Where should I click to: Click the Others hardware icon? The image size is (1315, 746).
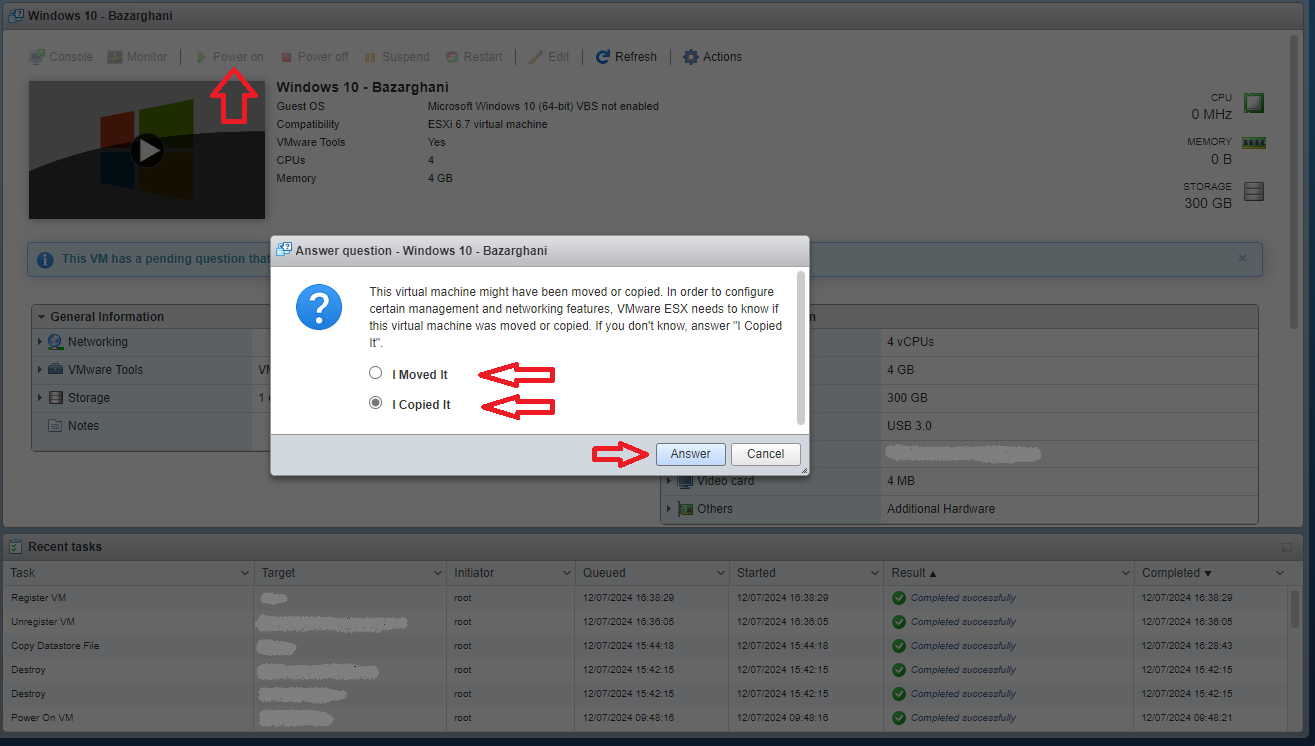685,509
